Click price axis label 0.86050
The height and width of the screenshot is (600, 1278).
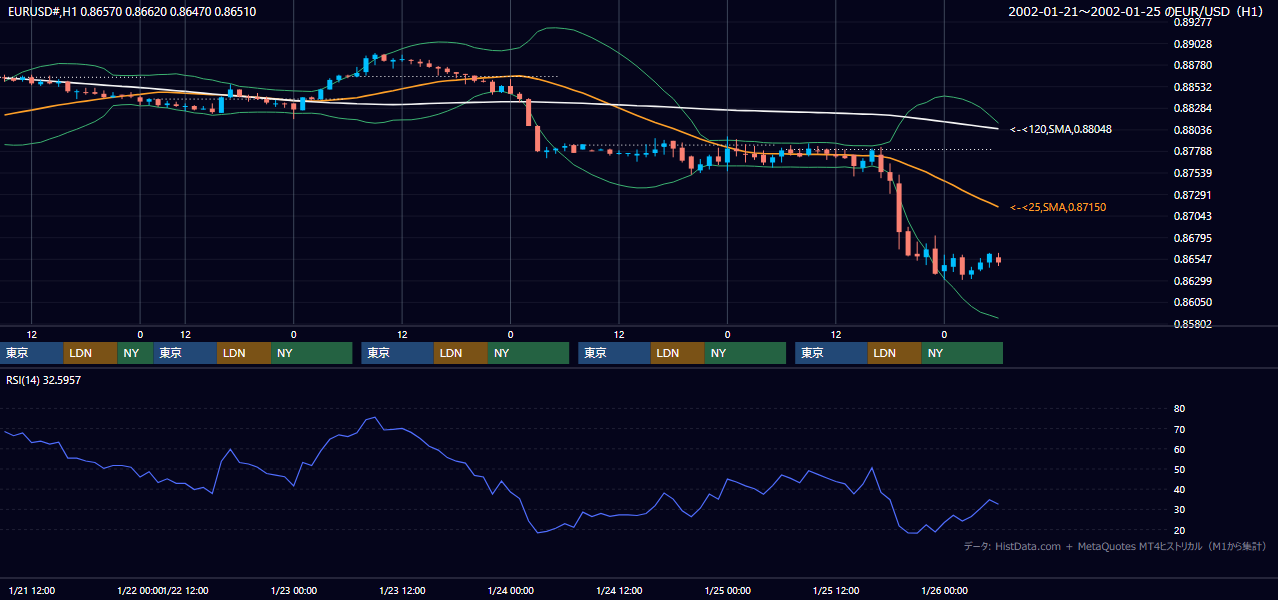coord(1192,303)
